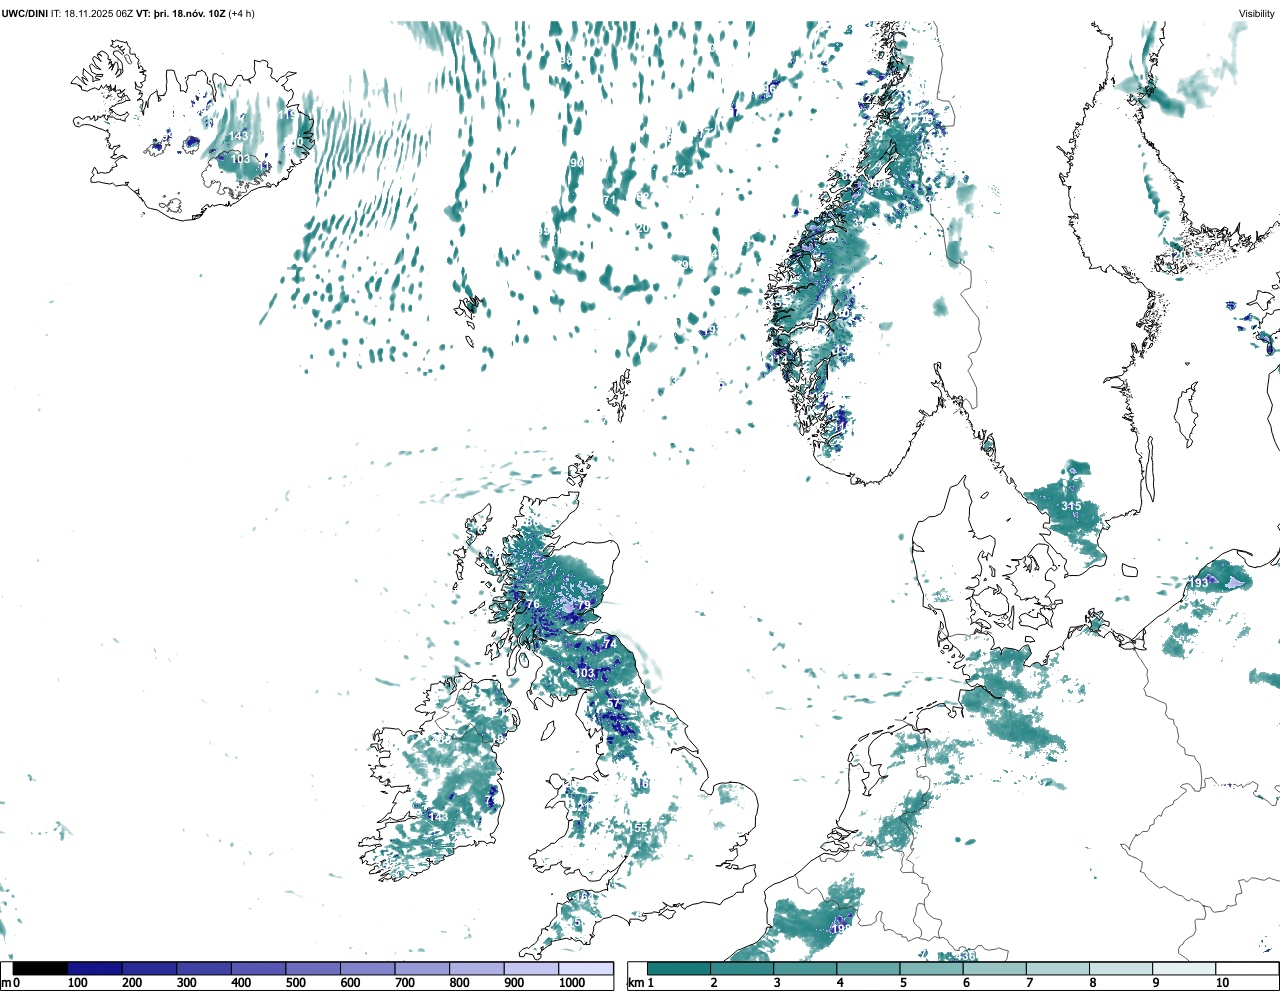Click the '300' legend tick label
This screenshot has height=991, width=1280.
pyautogui.click(x=186, y=983)
